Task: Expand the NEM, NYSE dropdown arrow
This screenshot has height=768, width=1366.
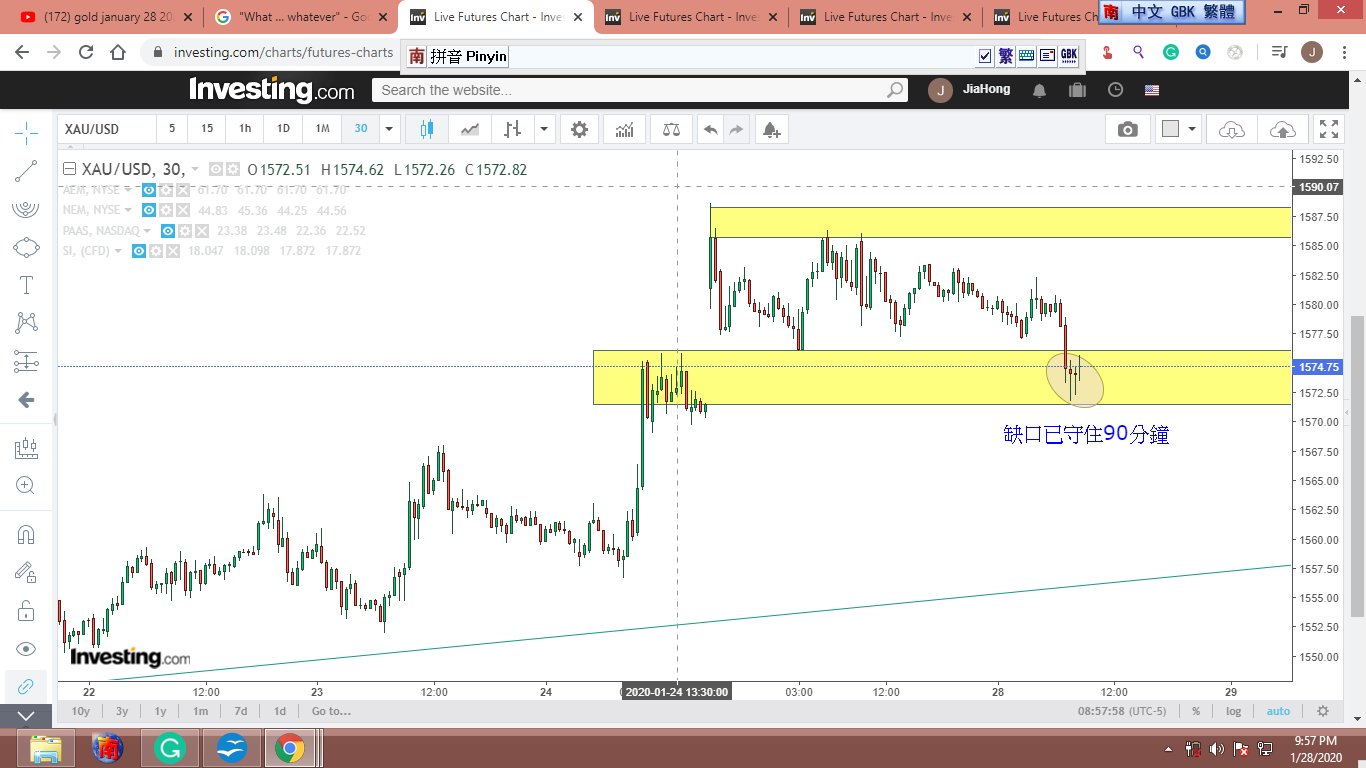Action: coord(128,210)
